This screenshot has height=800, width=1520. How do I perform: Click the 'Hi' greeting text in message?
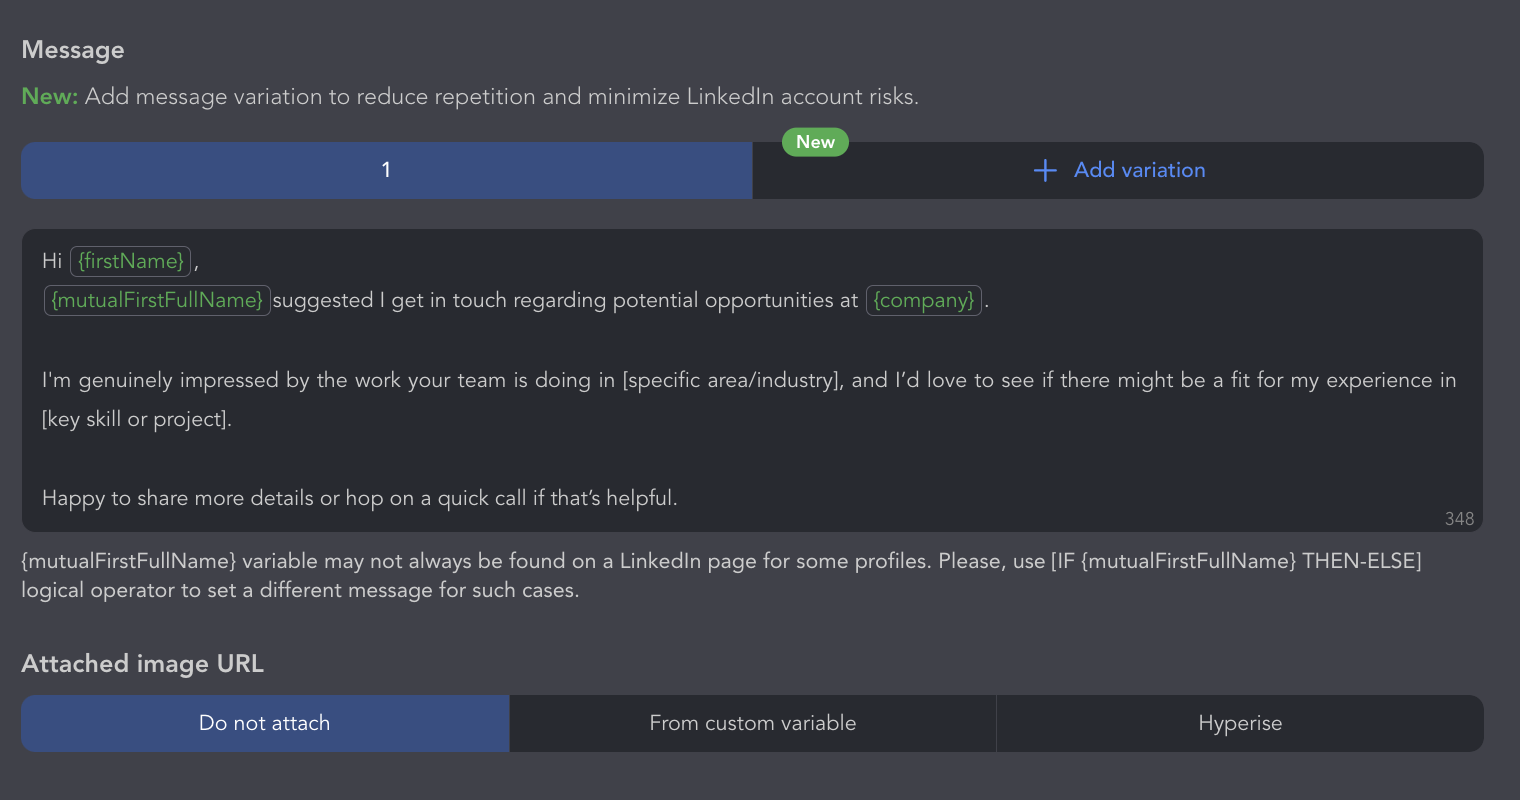[52, 261]
